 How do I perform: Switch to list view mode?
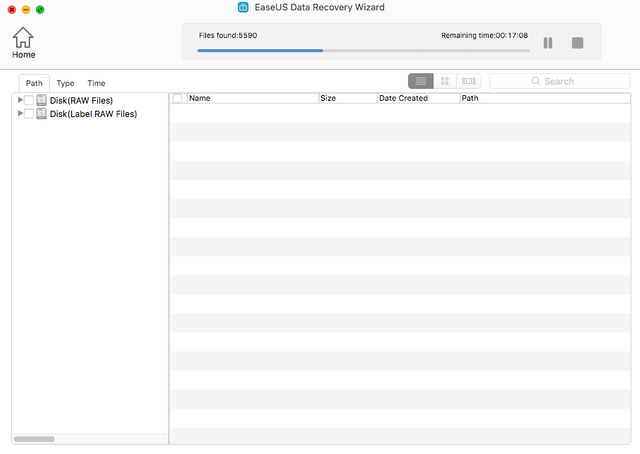pyautogui.click(x=421, y=81)
